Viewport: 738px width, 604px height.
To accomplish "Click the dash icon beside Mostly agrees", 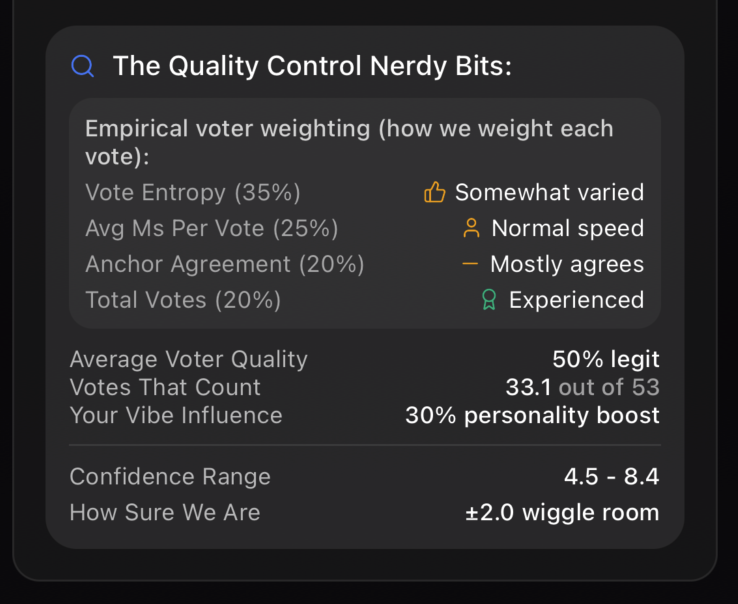I will click(470, 264).
